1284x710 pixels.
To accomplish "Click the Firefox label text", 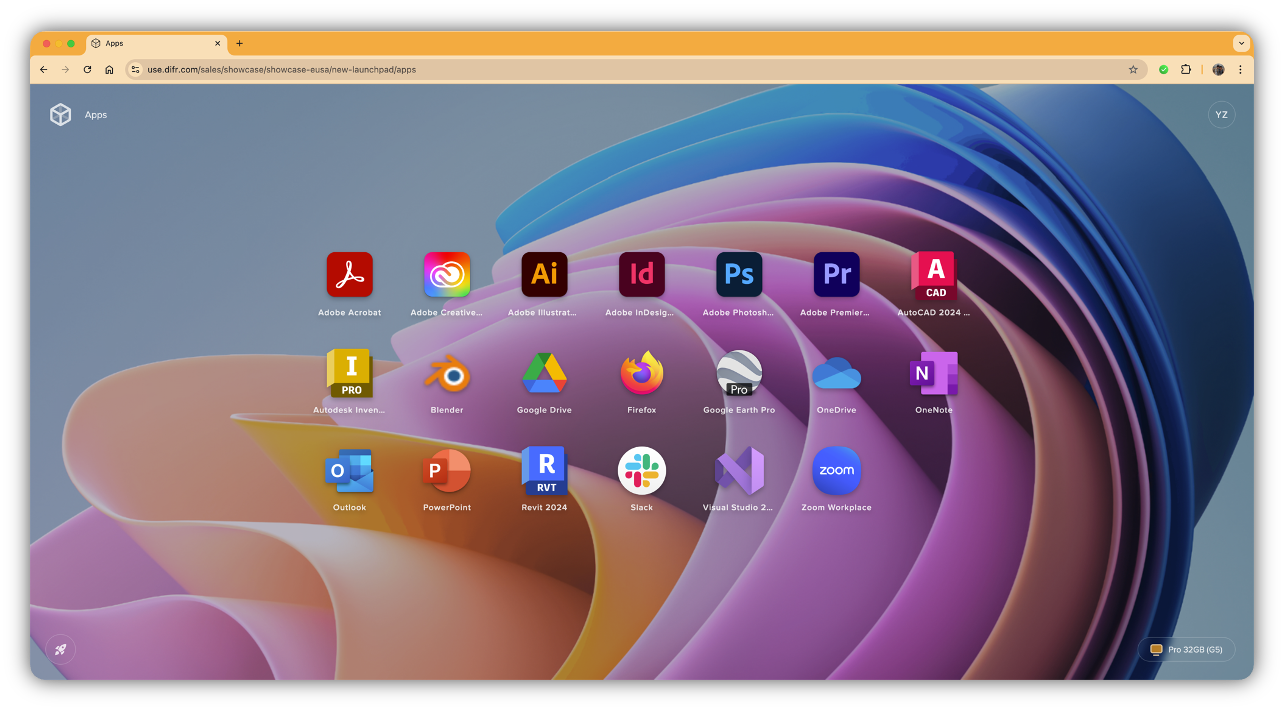I will [x=642, y=410].
